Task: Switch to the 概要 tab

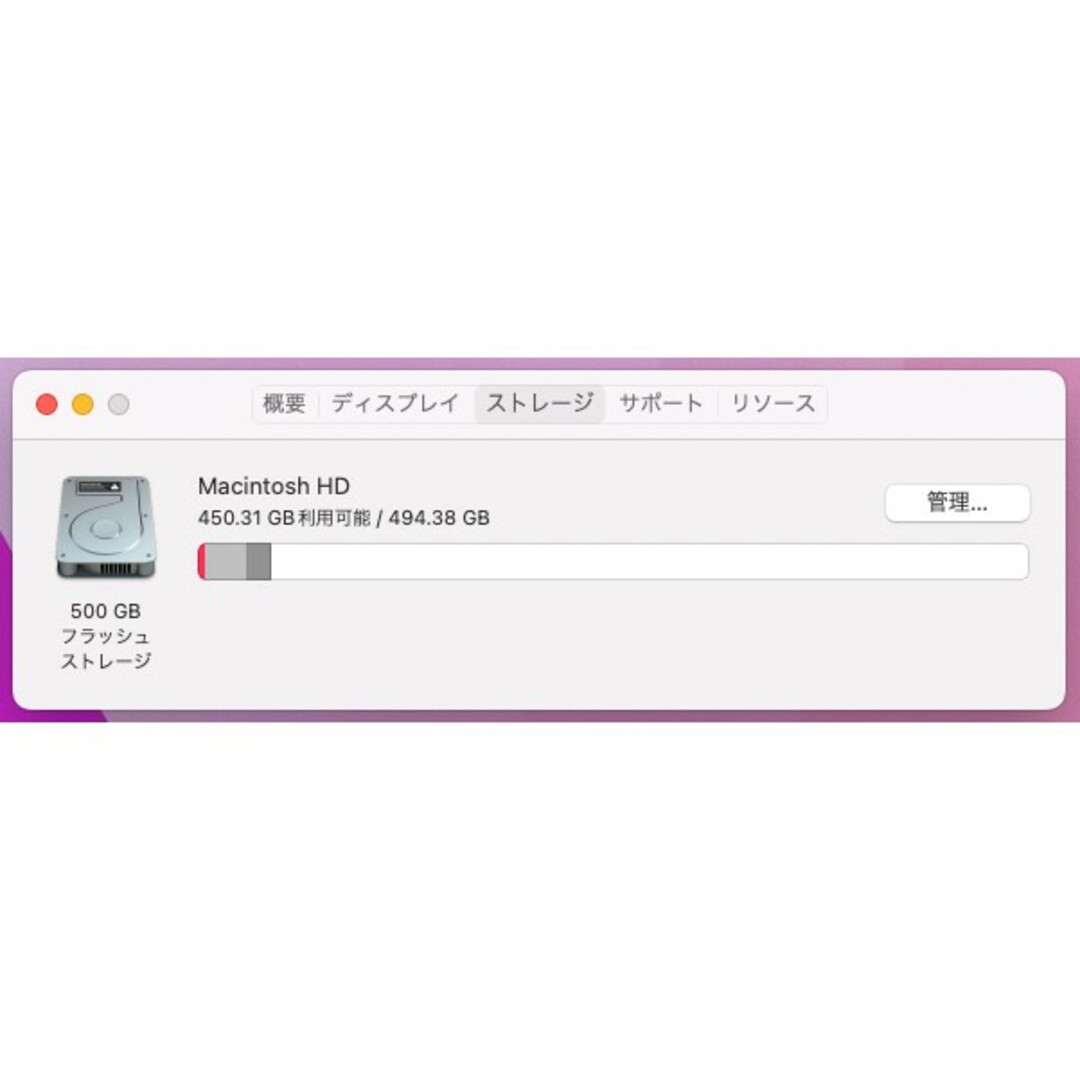Action: 284,404
